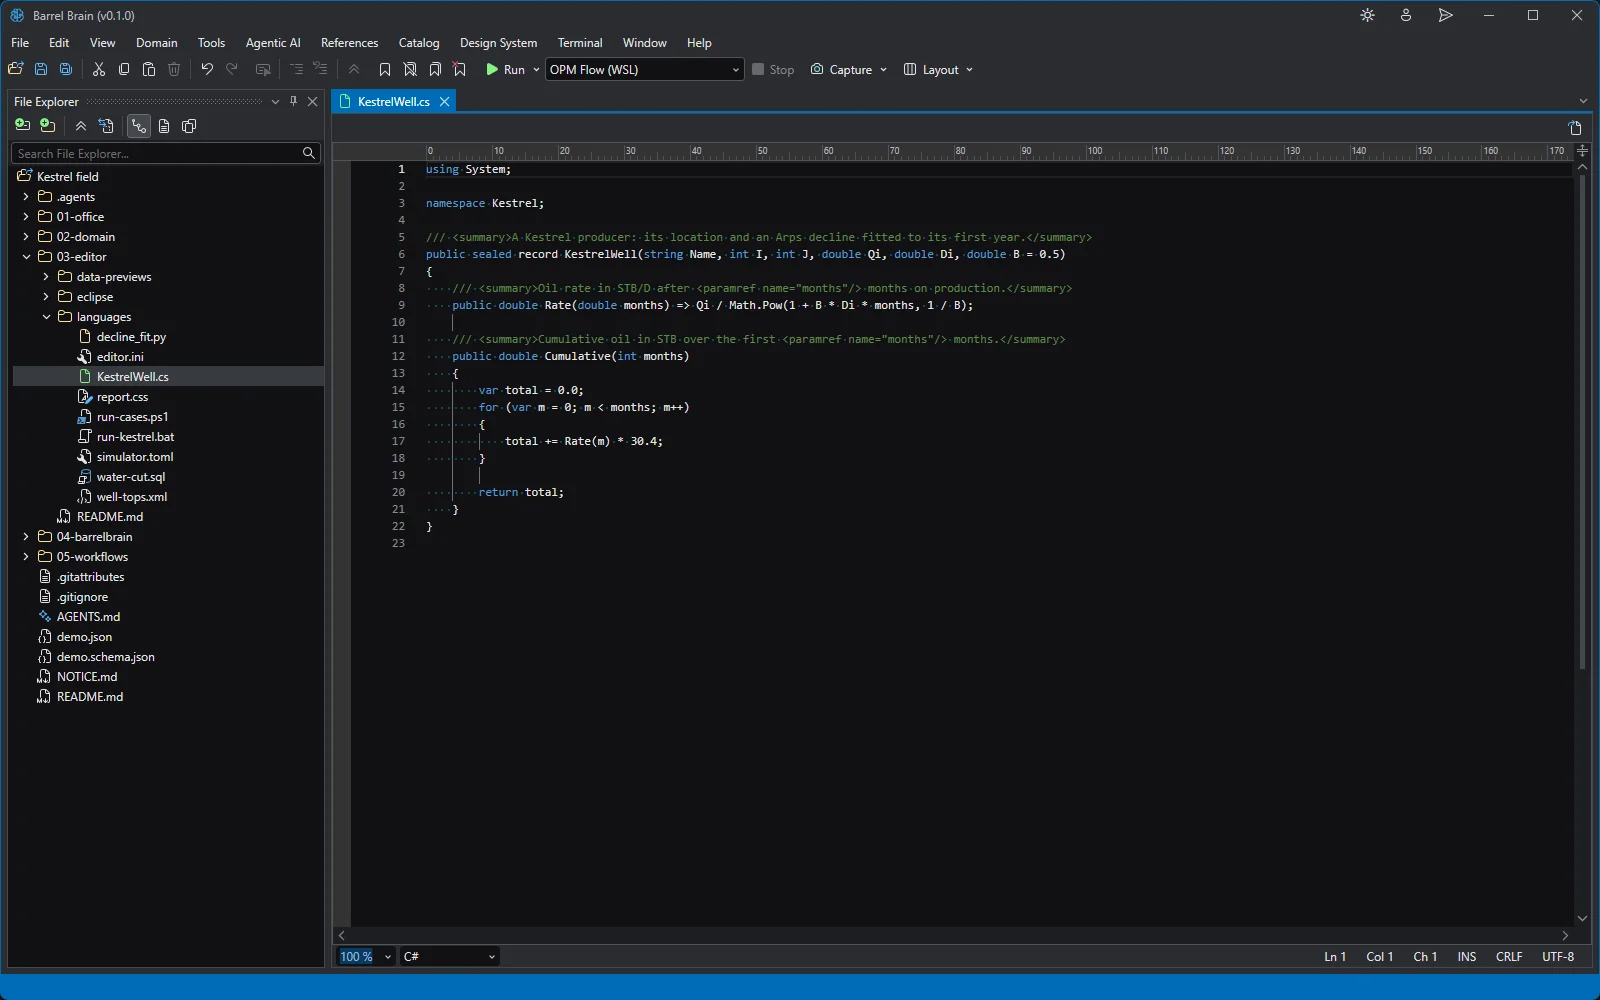Close the KestrelWell.cs tab
This screenshot has width=1600, height=1000.
coord(445,102)
